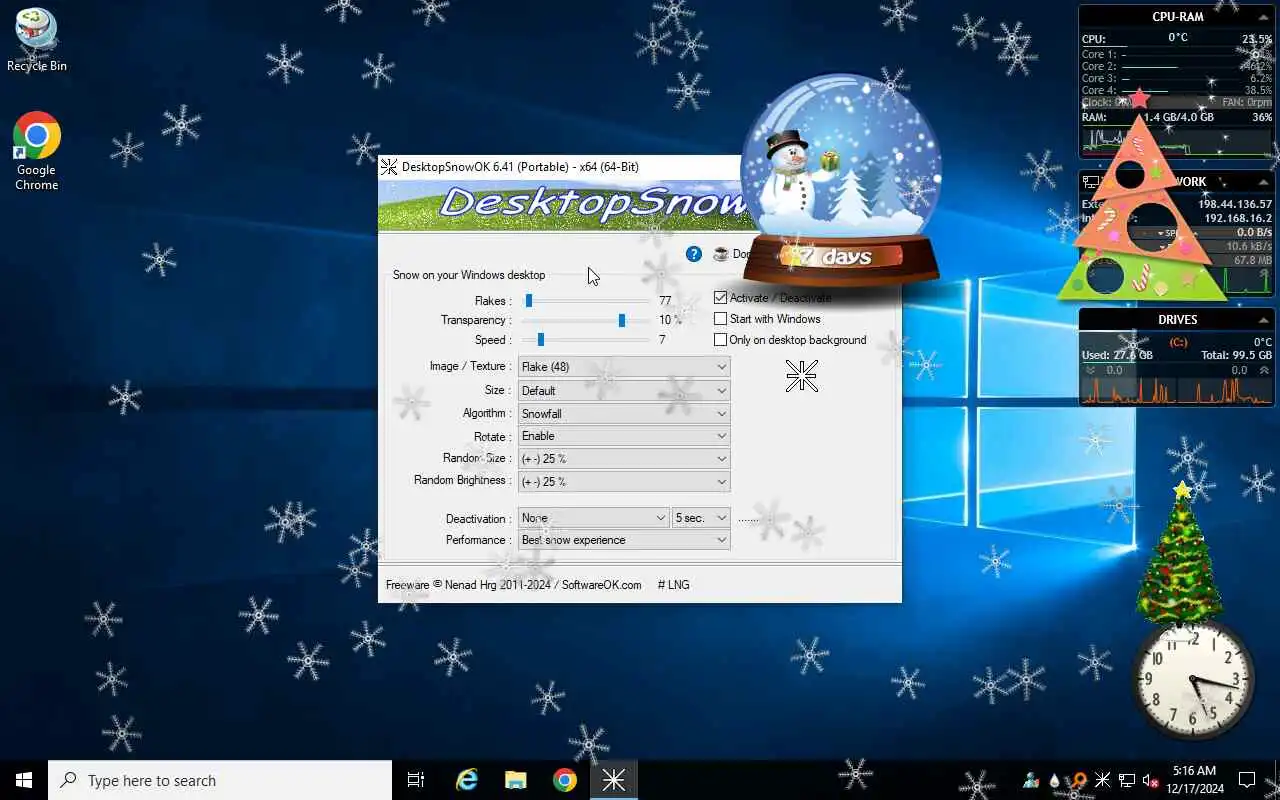Viewport: 1280px width, 800px height.
Task: Open the network tray icon
Action: [x=1127, y=780]
